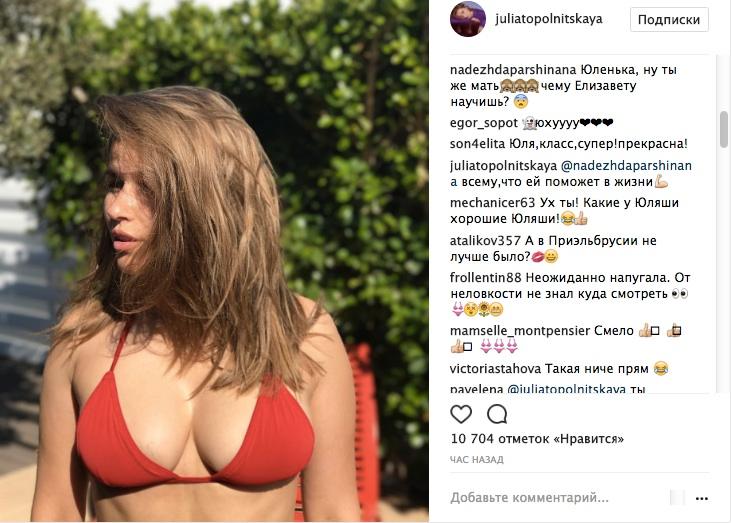Click the Подписки following button

pos(669,20)
